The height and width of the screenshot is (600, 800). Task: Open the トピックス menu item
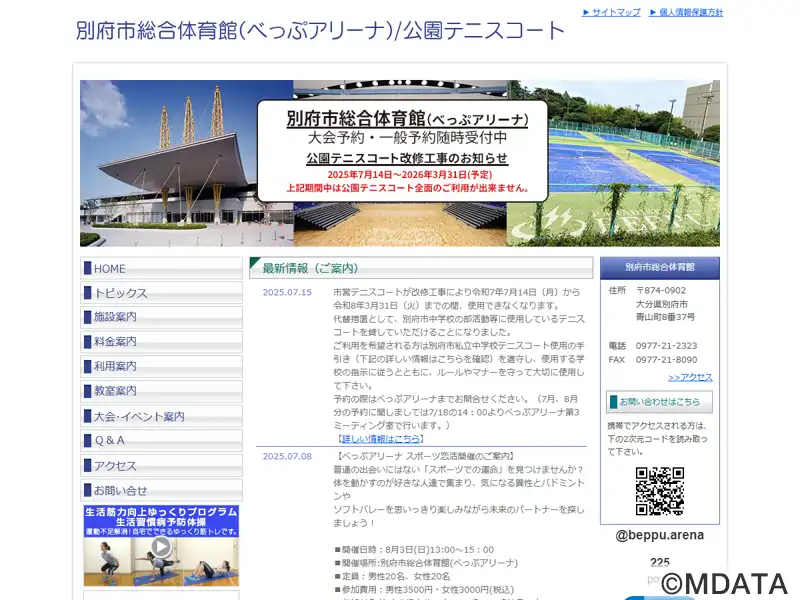click(x=161, y=293)
